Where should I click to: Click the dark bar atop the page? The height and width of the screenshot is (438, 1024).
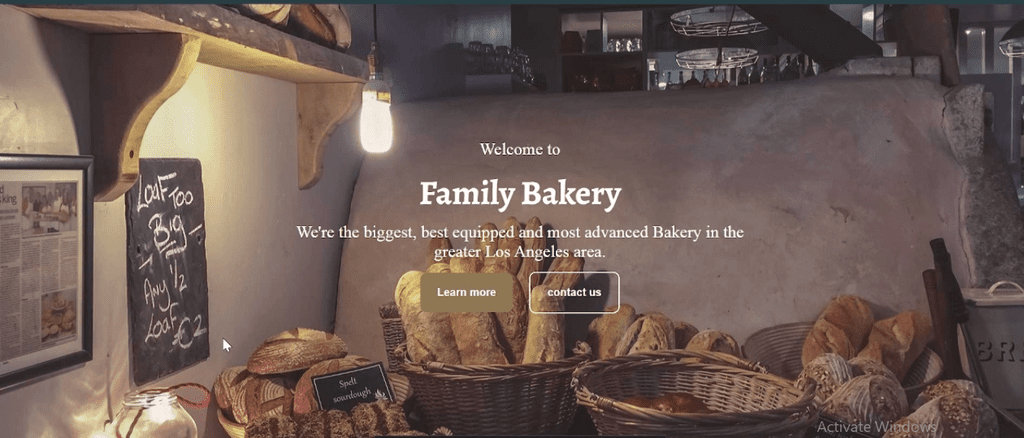512,2
